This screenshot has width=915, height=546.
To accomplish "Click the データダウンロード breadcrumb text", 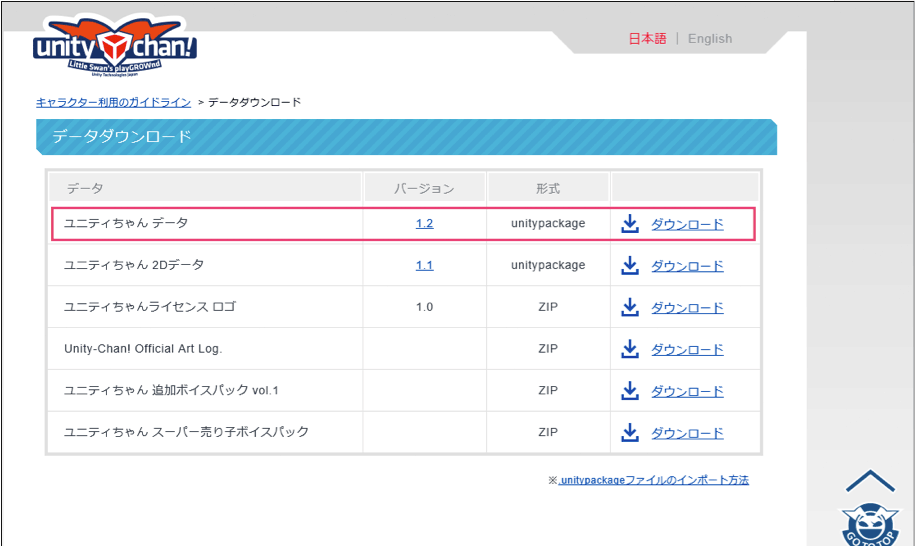I will tap(254, 102).
